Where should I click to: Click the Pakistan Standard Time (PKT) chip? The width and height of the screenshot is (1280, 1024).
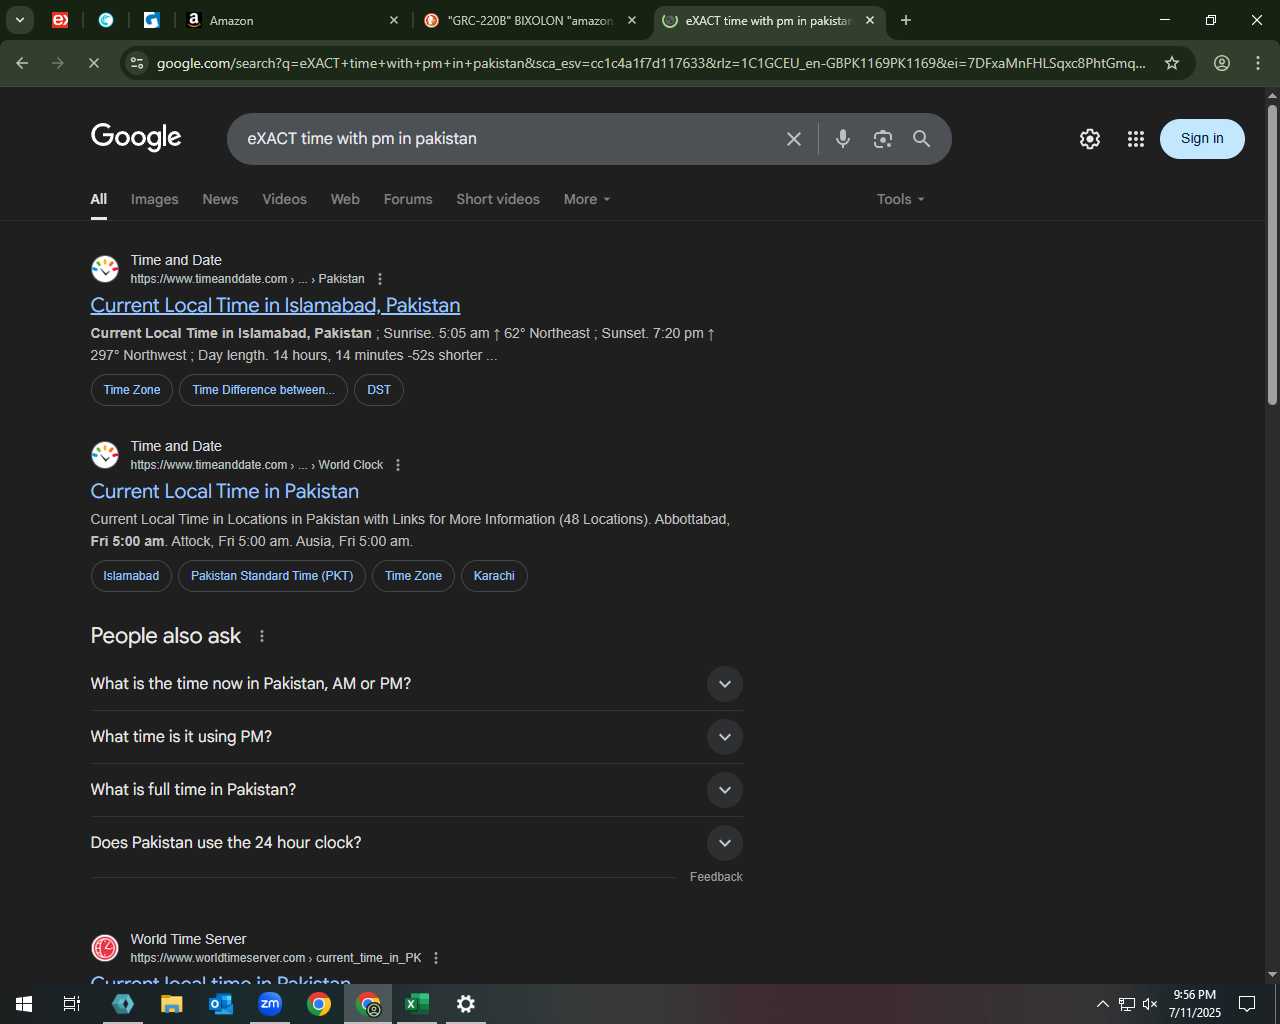(272, 576)
